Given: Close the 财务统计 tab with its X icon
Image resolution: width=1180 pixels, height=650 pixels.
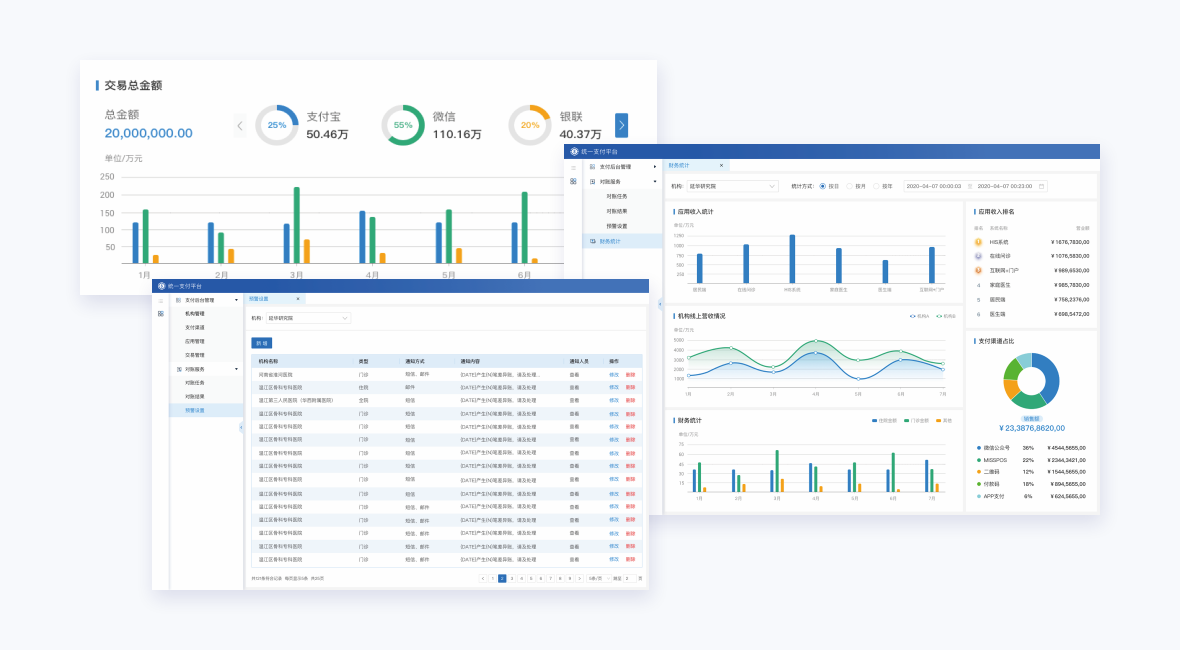Looking at the screenshot, I should [721, 165].
